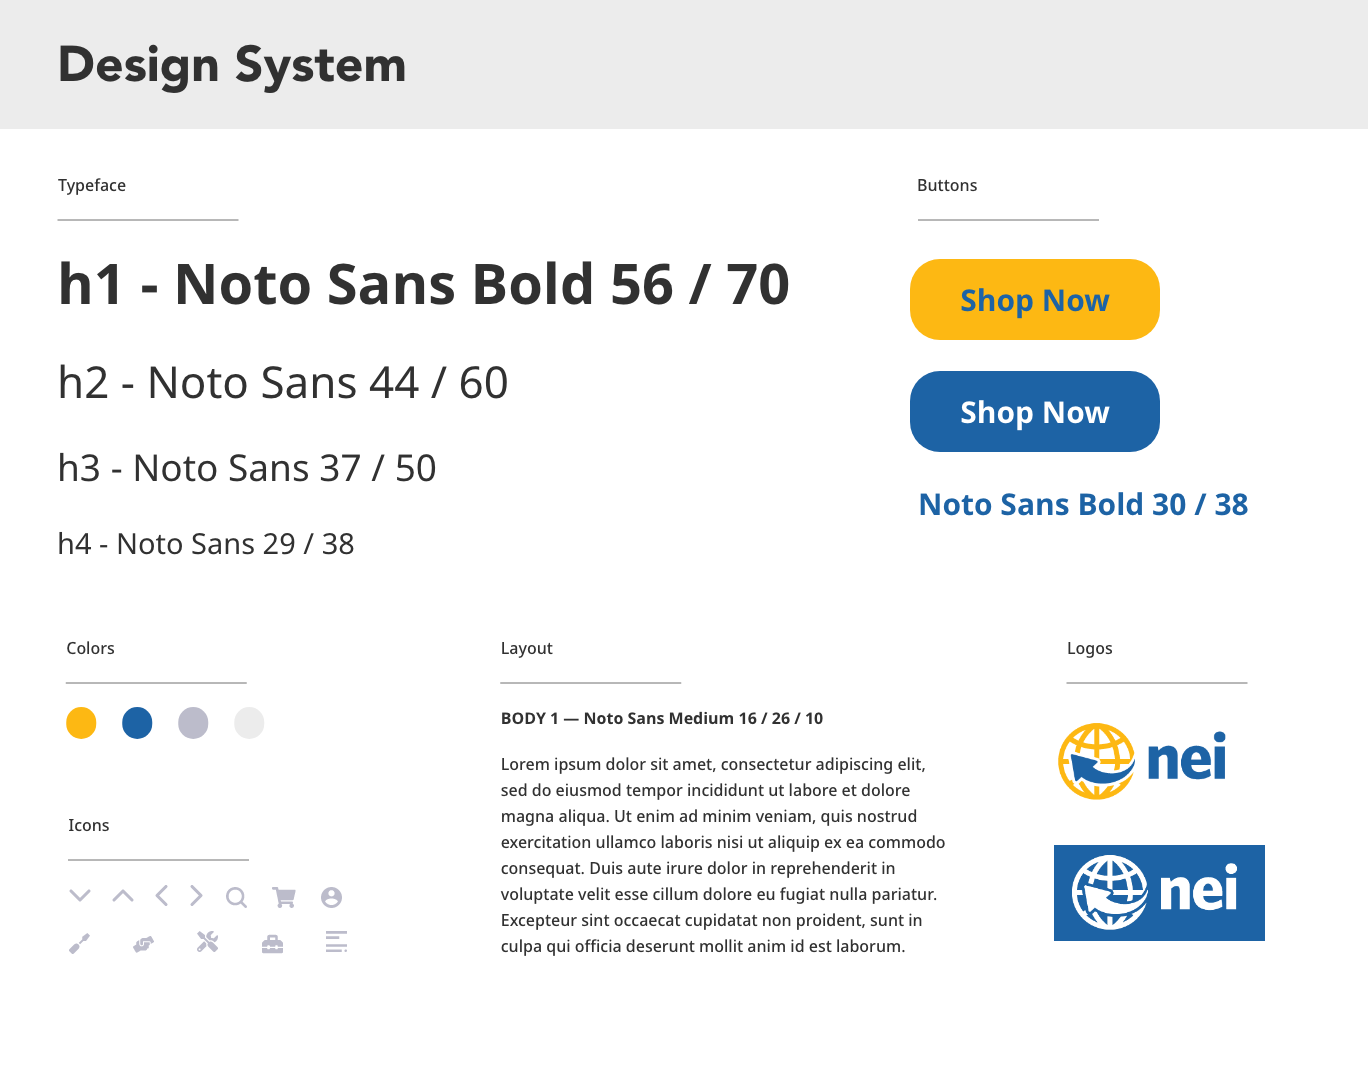This screenshot has height=1082, width=1368.
Task: Click the upward chevron icon
Action: [123, 895]
